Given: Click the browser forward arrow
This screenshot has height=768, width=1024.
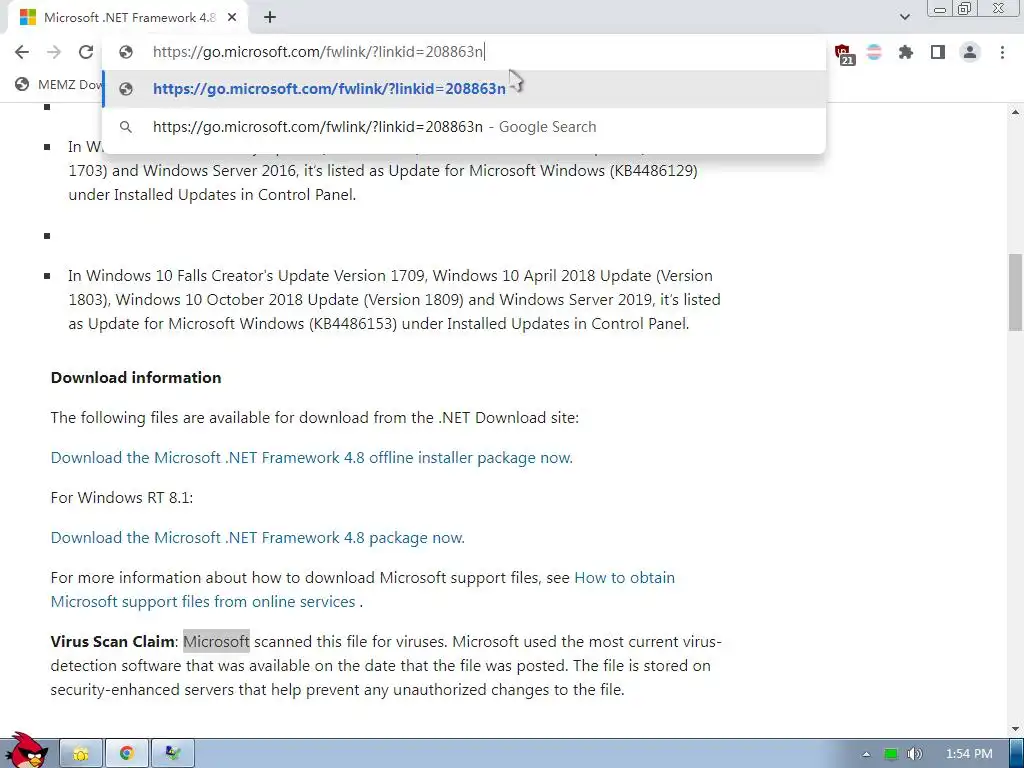Looking at the screenshot, I should point(54,52).
